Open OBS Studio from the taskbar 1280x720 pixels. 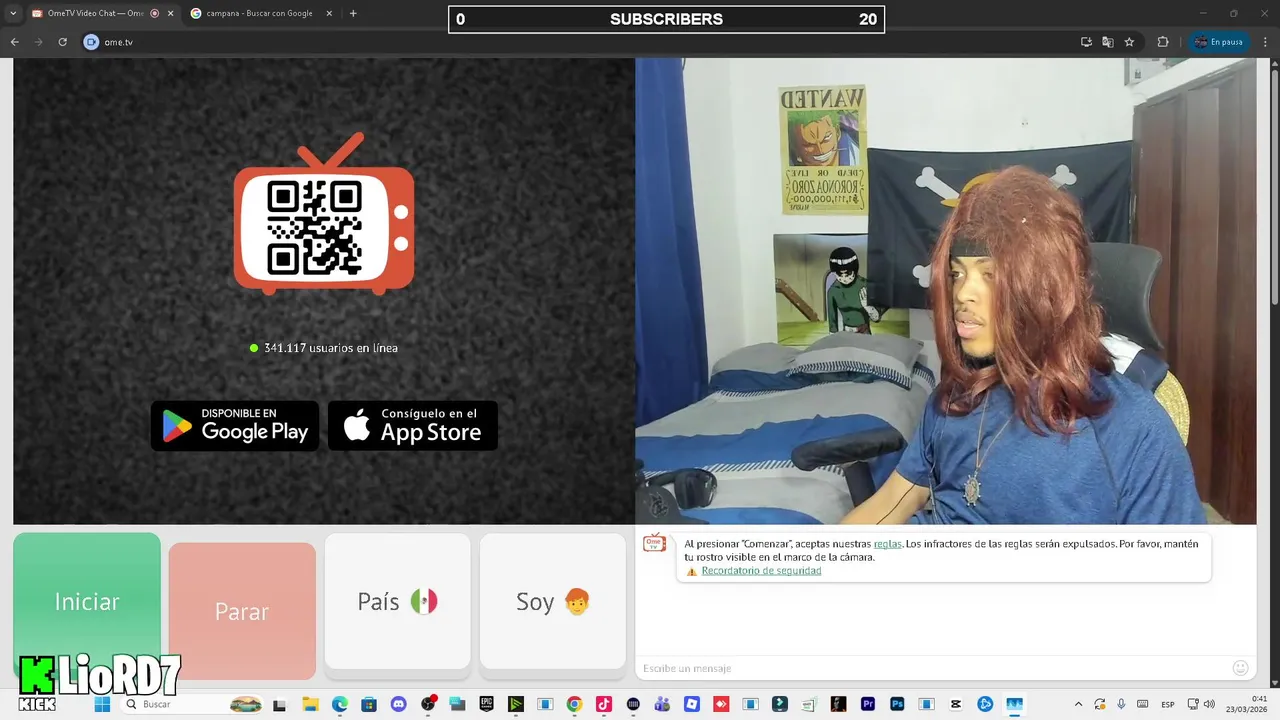coord(428,704)
